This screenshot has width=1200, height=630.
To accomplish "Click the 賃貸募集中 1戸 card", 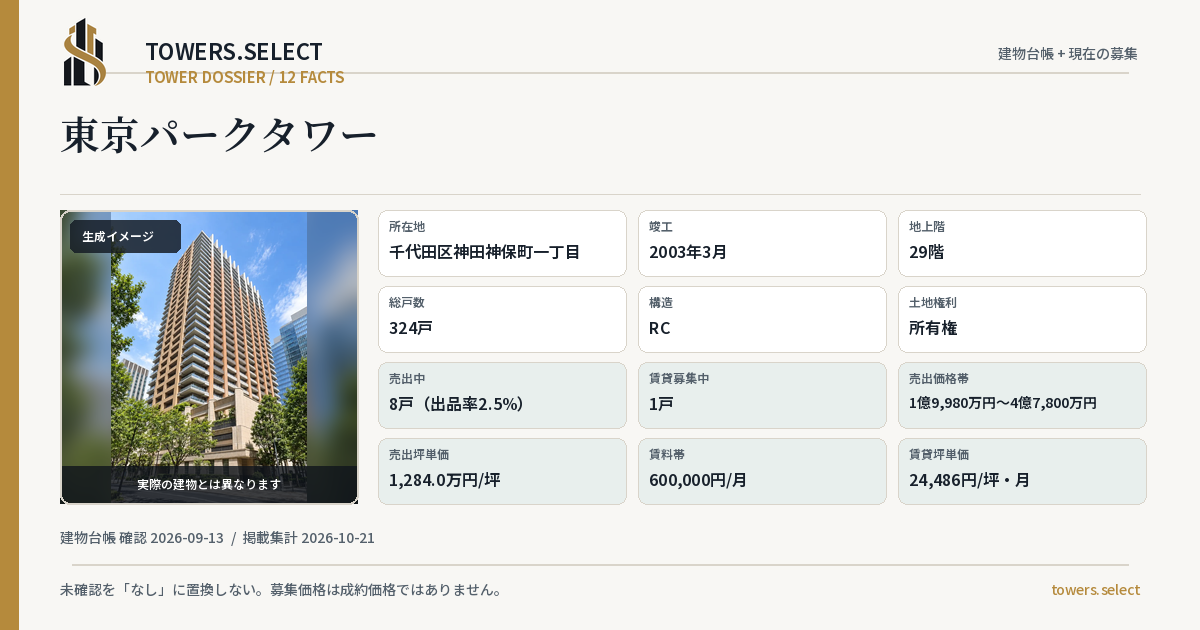I will [x=762, y=395].
